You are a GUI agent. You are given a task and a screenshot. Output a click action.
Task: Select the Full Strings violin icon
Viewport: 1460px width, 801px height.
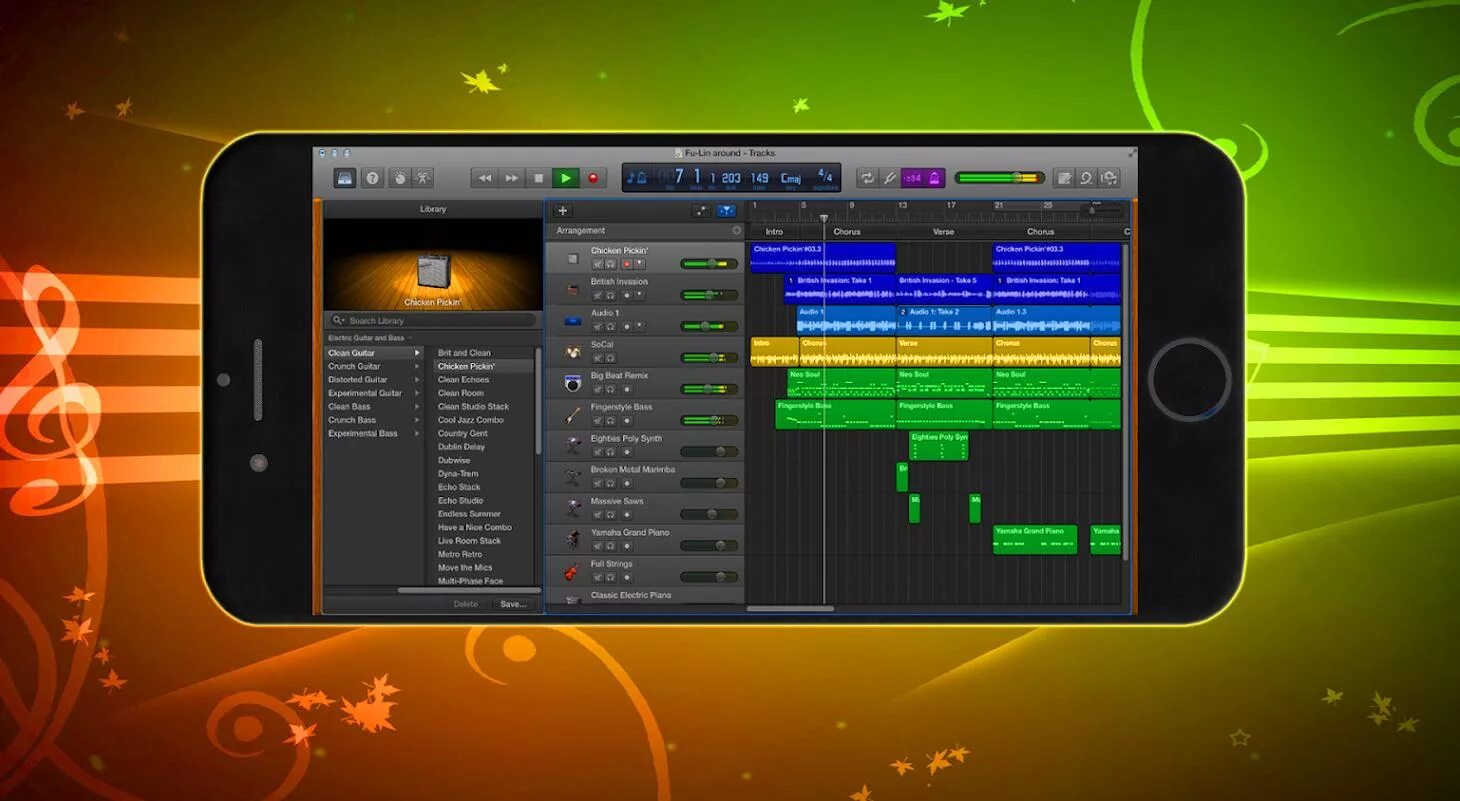[x=571, y=572]
